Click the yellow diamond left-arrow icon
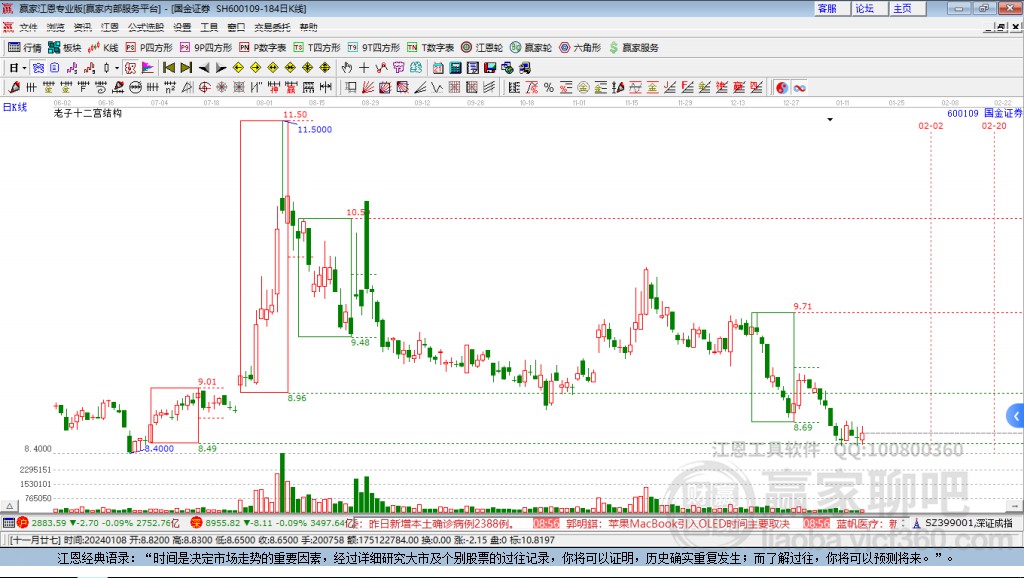The image size is (1024, 578). pyautogui.click(x=238, y=68)
